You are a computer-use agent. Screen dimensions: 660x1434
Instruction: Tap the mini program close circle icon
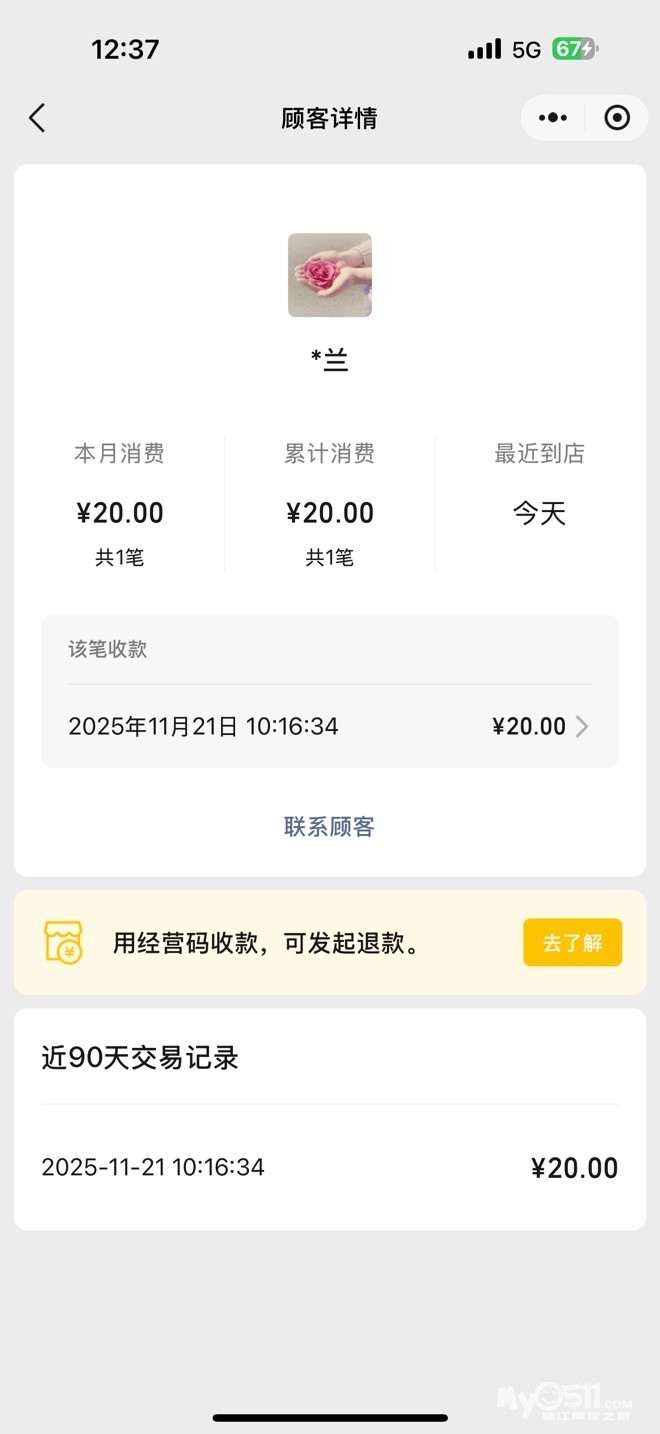click(x=617, y=118)
